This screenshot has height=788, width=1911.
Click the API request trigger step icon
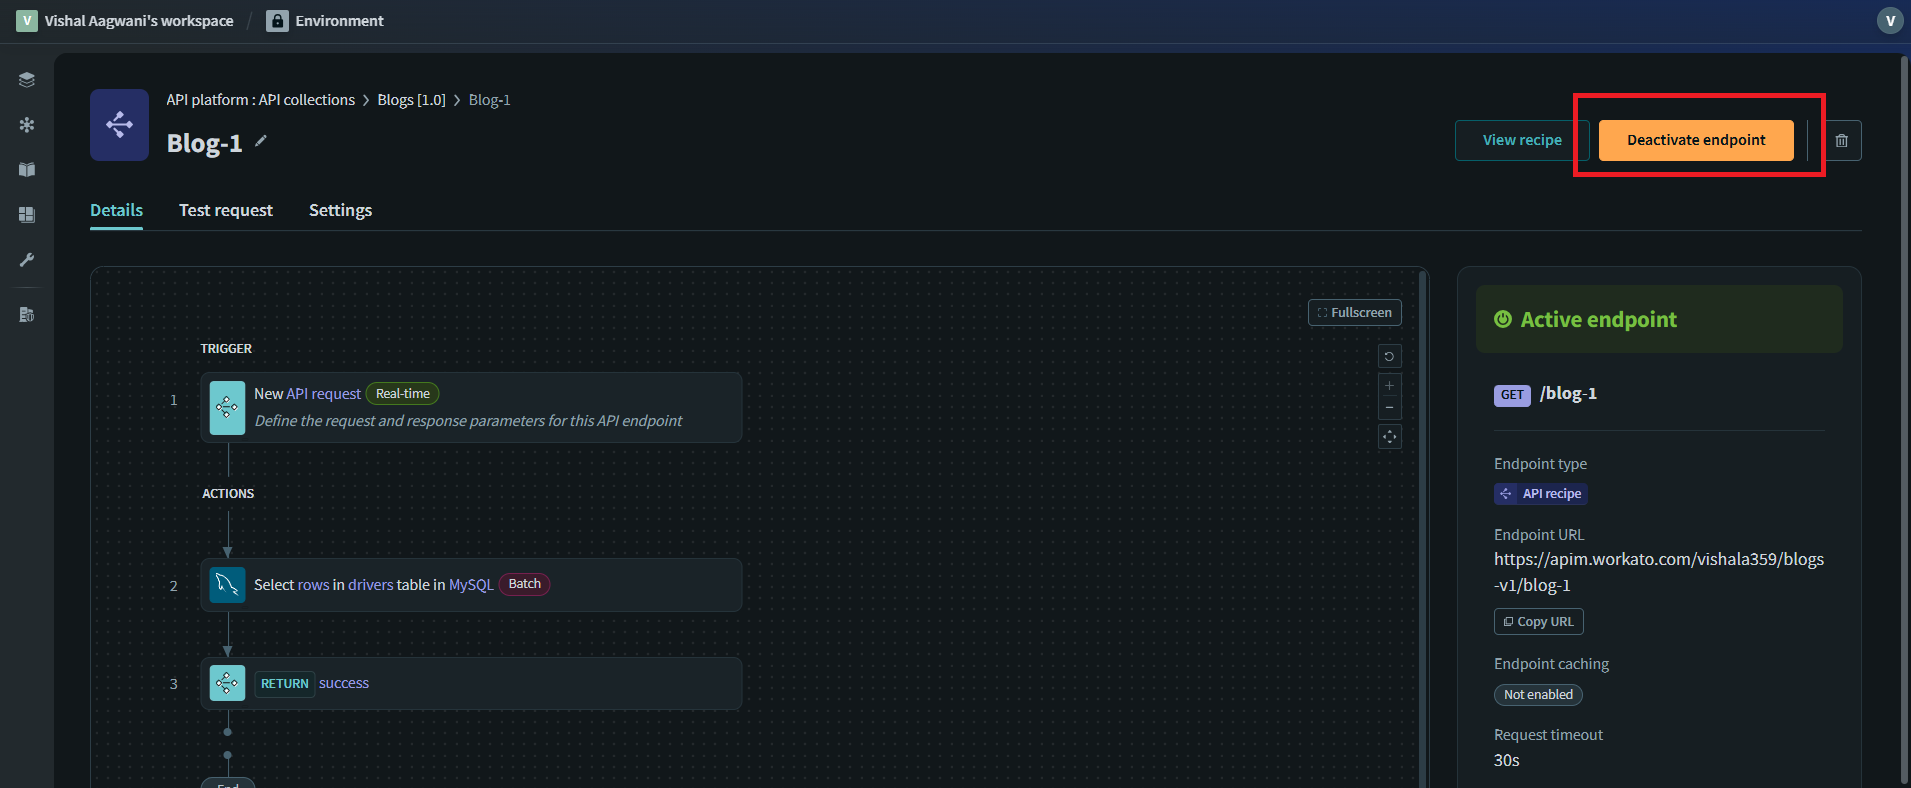point(227,407)
